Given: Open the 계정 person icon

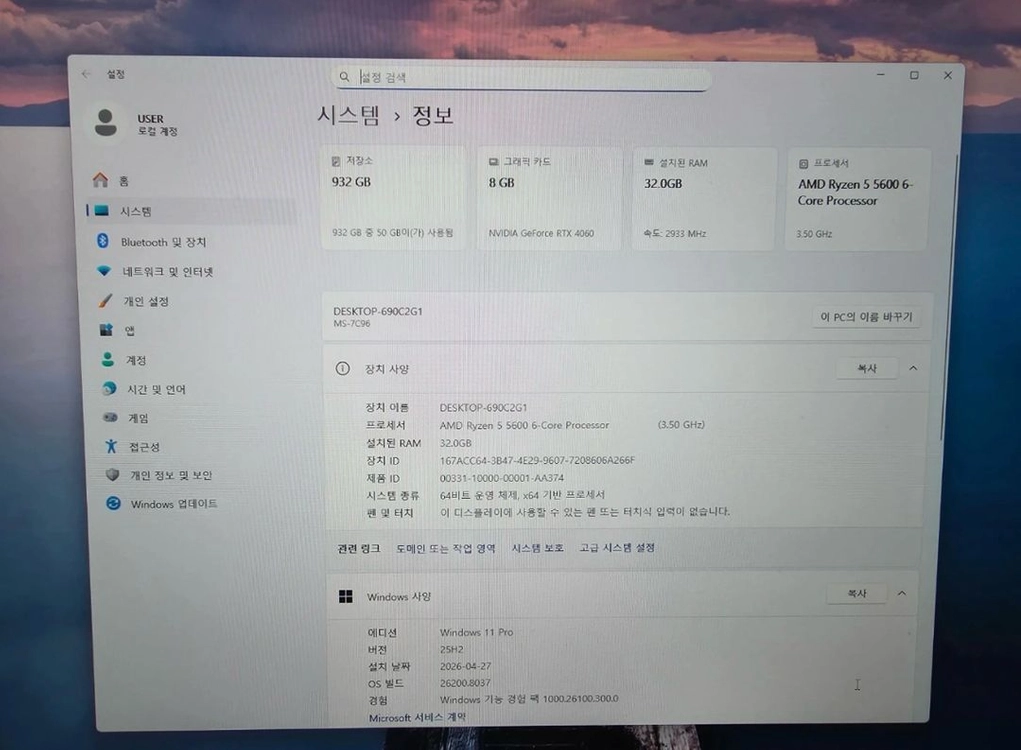Looking at the screenshot, I should 108,359.
